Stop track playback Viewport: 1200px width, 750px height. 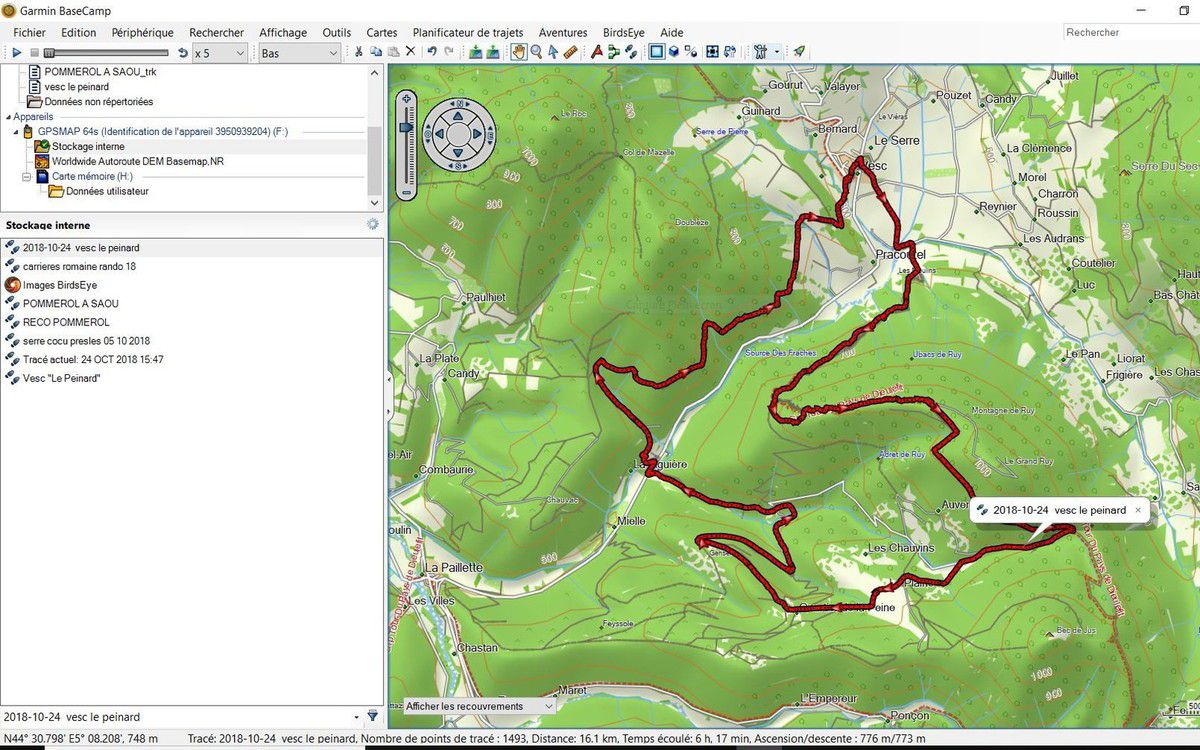[x=34, y=52]
